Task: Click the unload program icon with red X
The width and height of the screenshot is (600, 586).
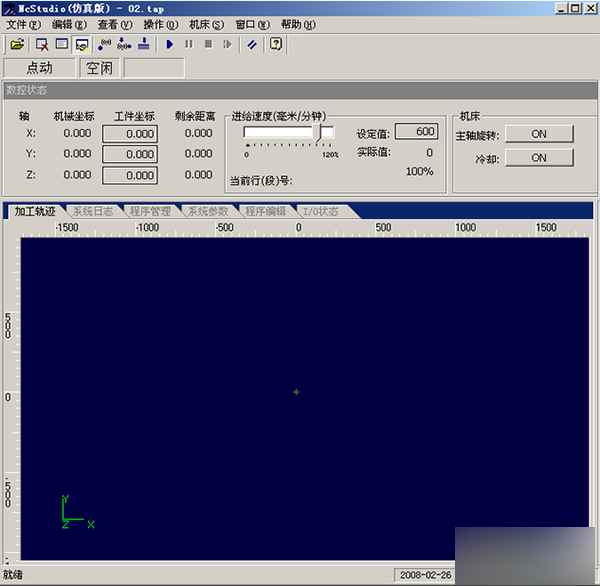Action: click(x=42, y=44)
